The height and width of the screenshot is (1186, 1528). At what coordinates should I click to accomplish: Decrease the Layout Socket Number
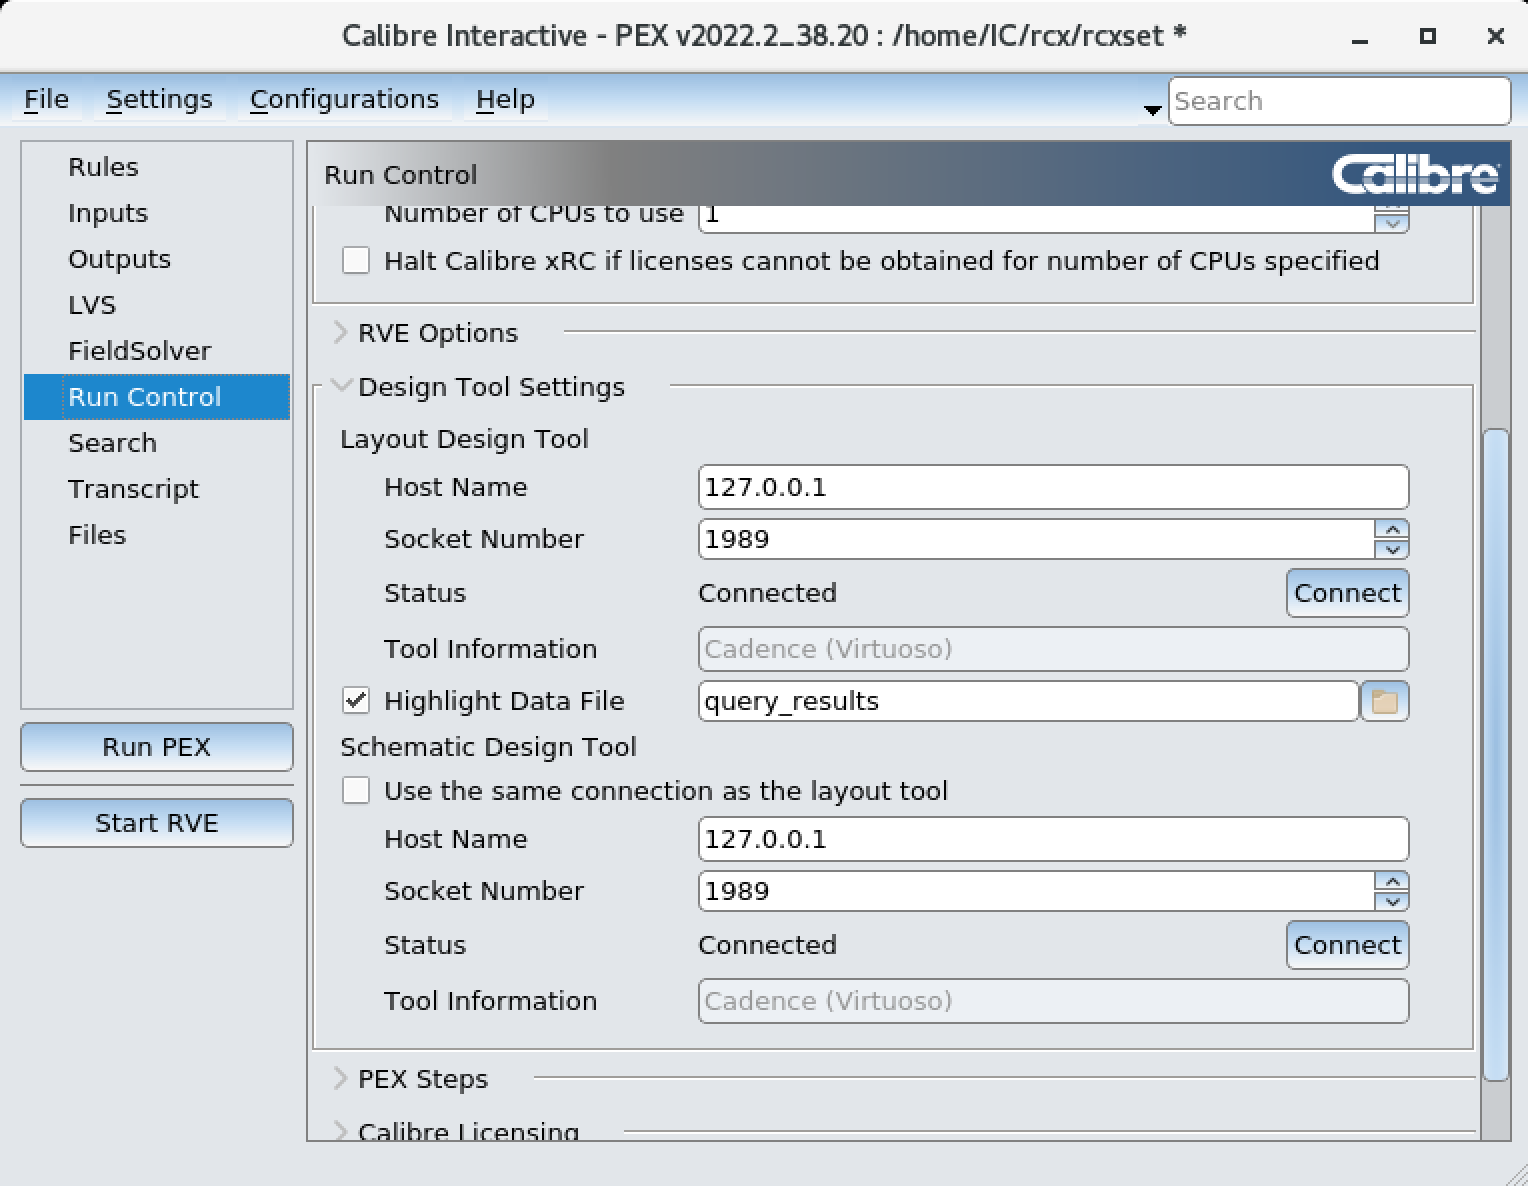click(1392, 549)
